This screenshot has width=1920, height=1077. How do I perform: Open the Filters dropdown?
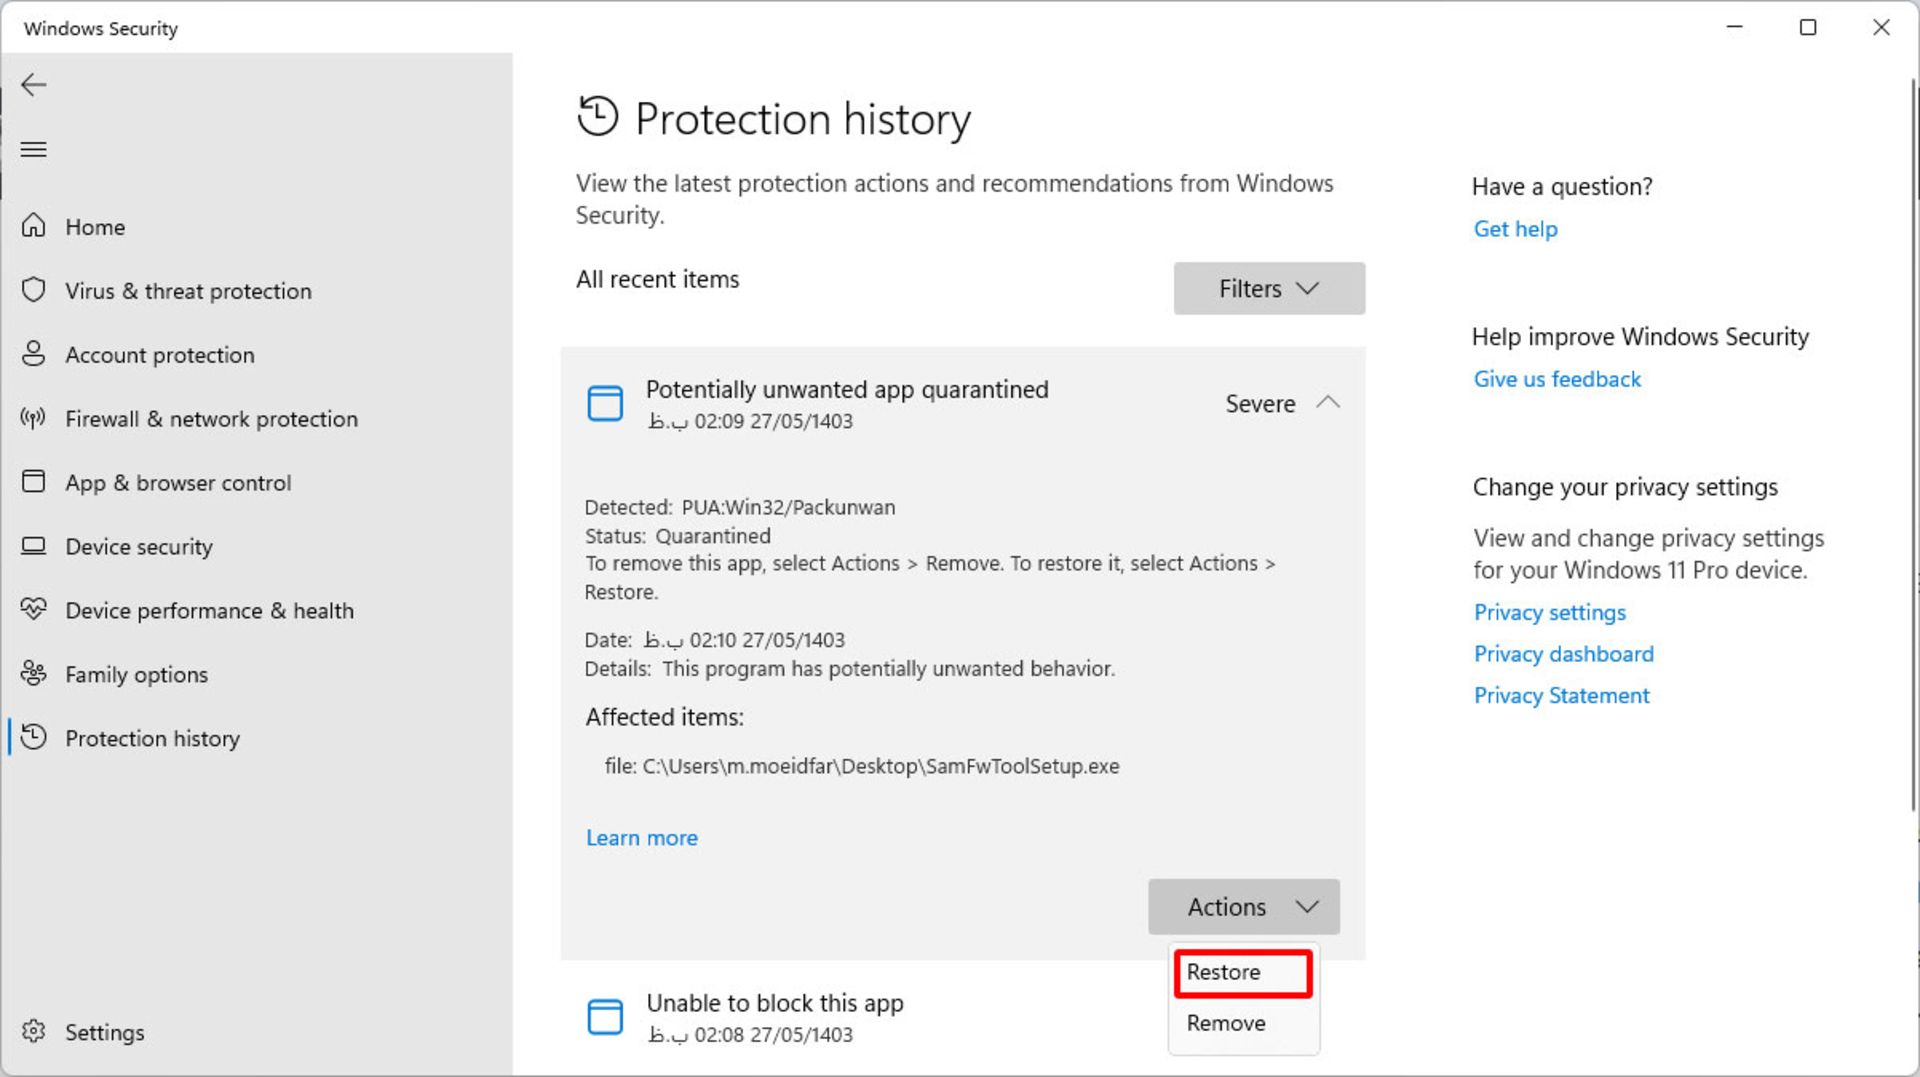click(1269, 288)
